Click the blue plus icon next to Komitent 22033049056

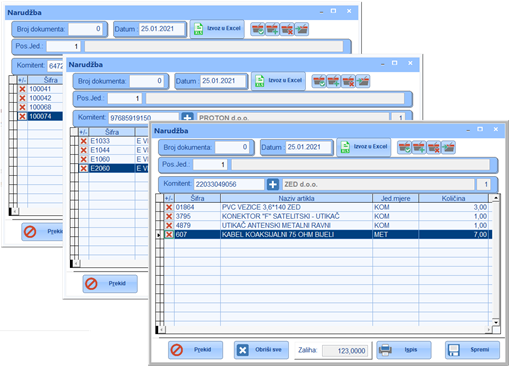tap(273, 184)
